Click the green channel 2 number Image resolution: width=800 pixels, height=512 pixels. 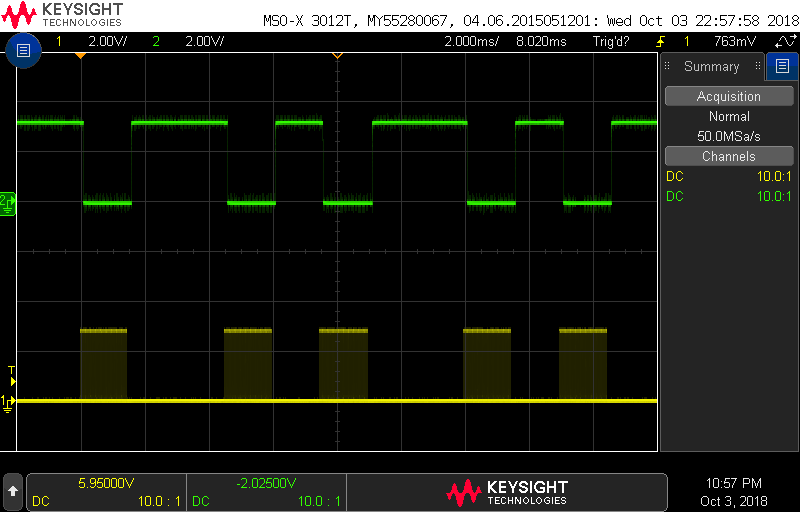[x=156, y=42]
